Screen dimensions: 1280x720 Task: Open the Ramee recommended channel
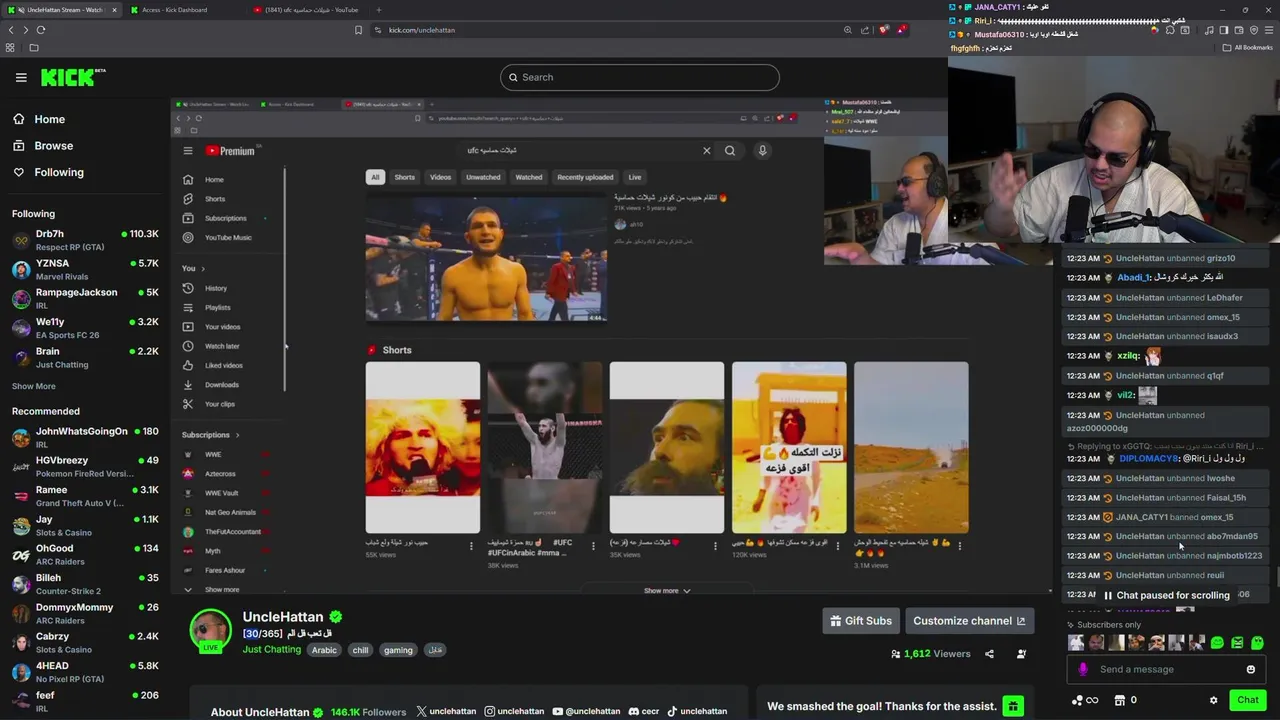tap(85, 496)
